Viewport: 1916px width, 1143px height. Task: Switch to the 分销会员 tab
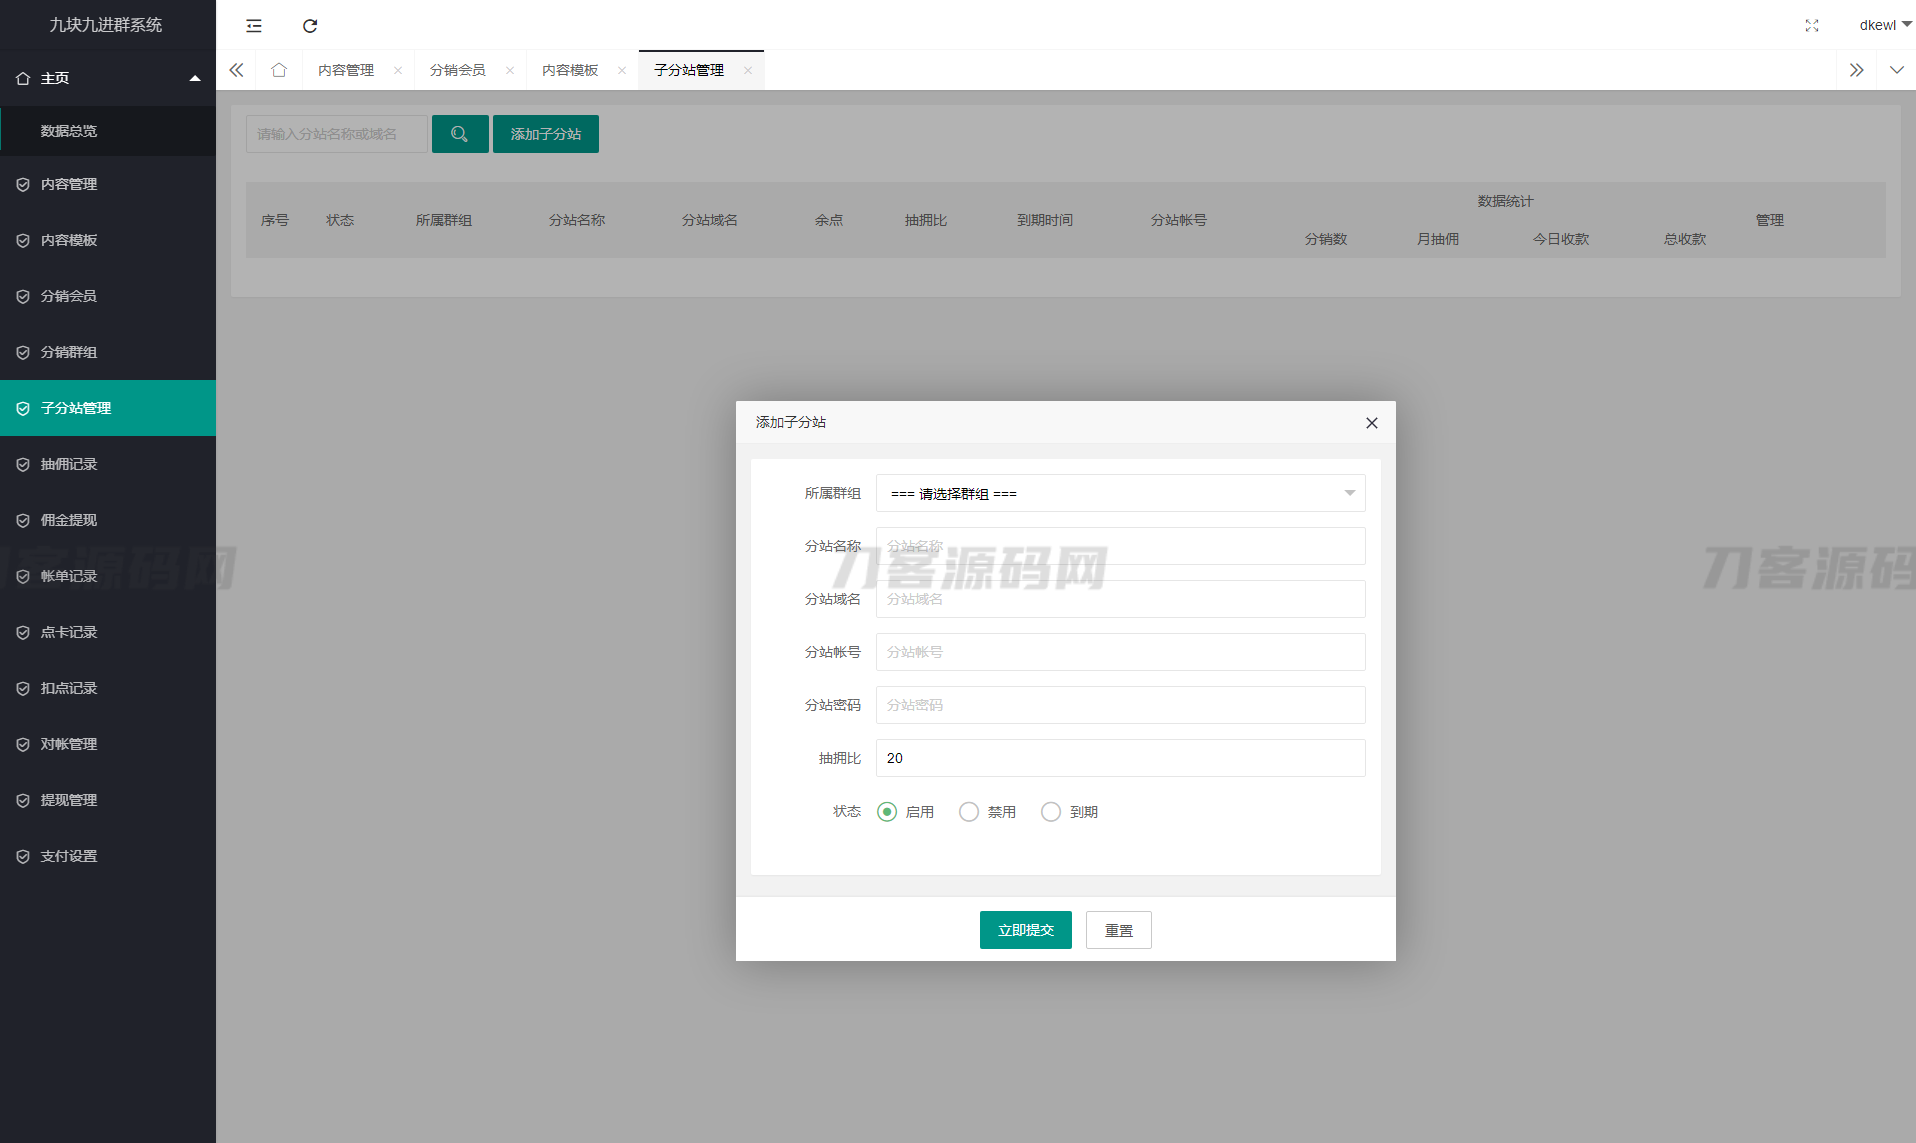point(458,70)
